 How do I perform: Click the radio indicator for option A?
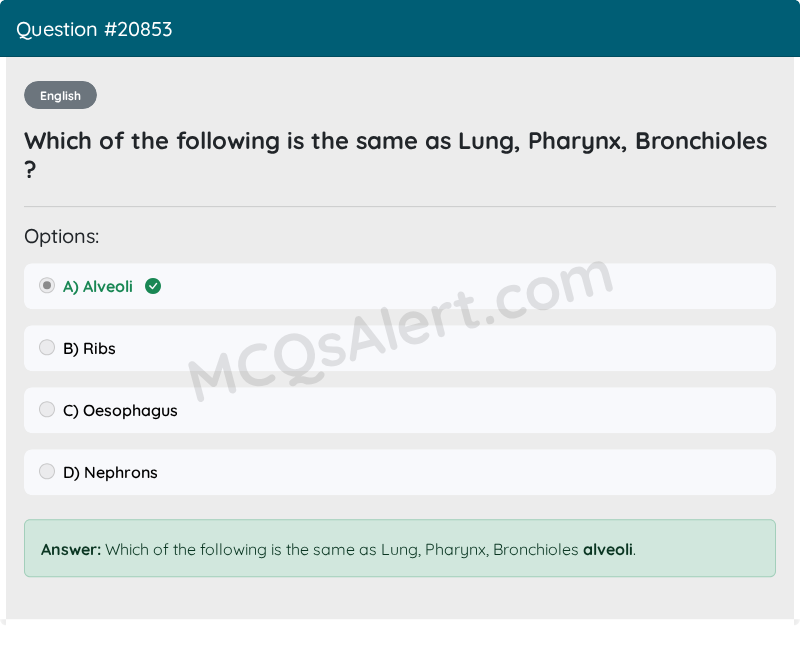(x=47, y=285)
